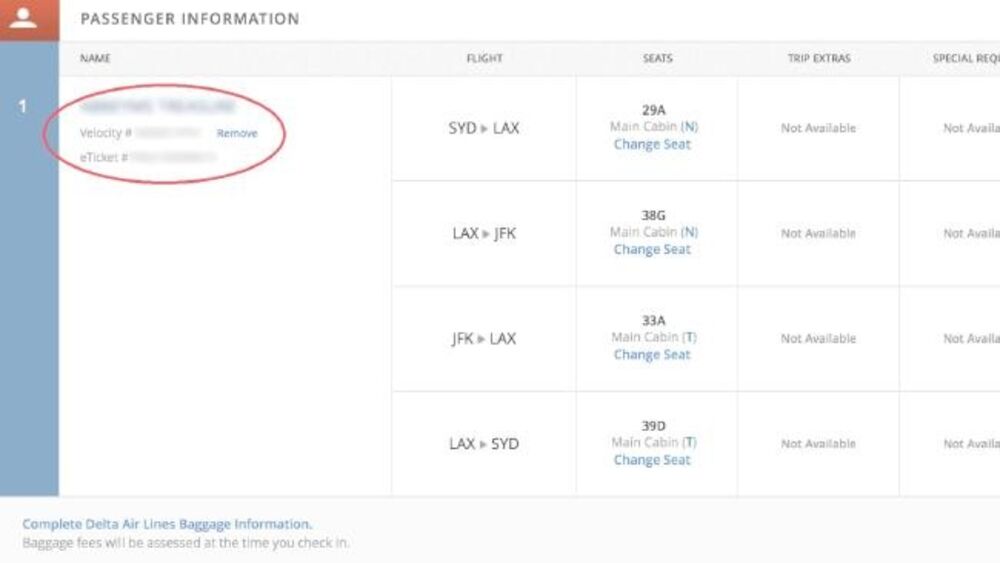Click the arrow icon between LAX and SYD
The height and width of the screenshot is (563, 1000).
point(484,444)
